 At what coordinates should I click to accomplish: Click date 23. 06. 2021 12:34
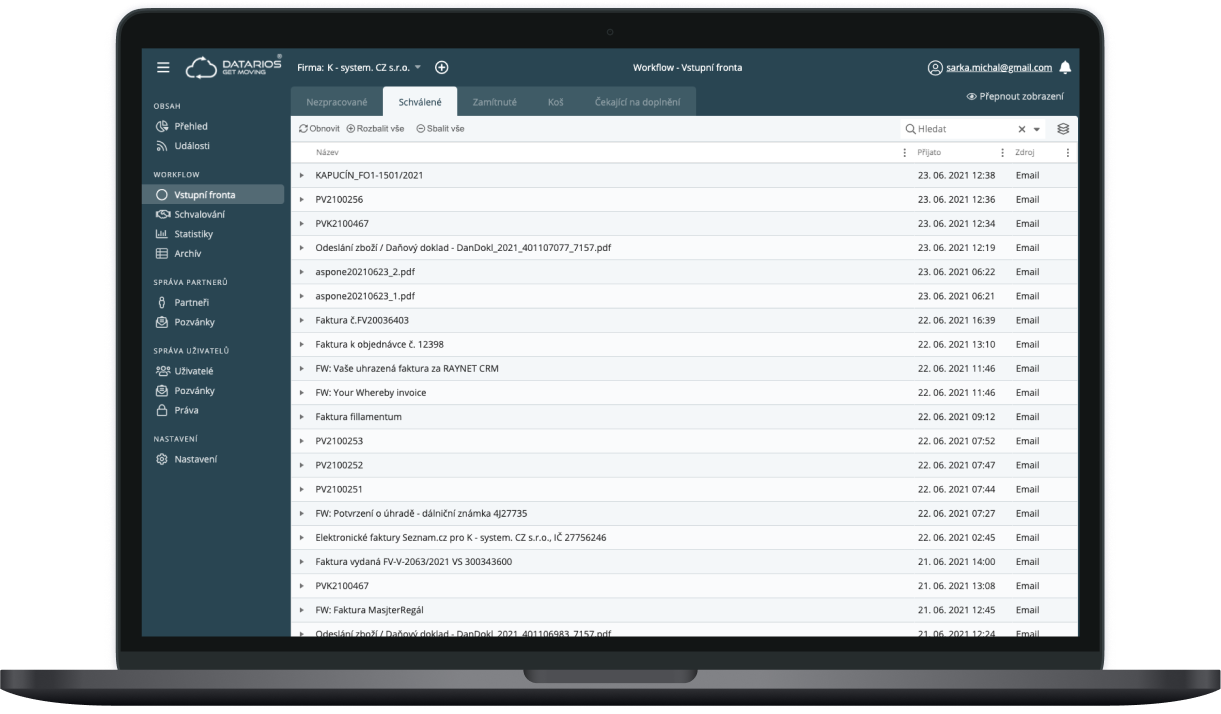(956, 223)
